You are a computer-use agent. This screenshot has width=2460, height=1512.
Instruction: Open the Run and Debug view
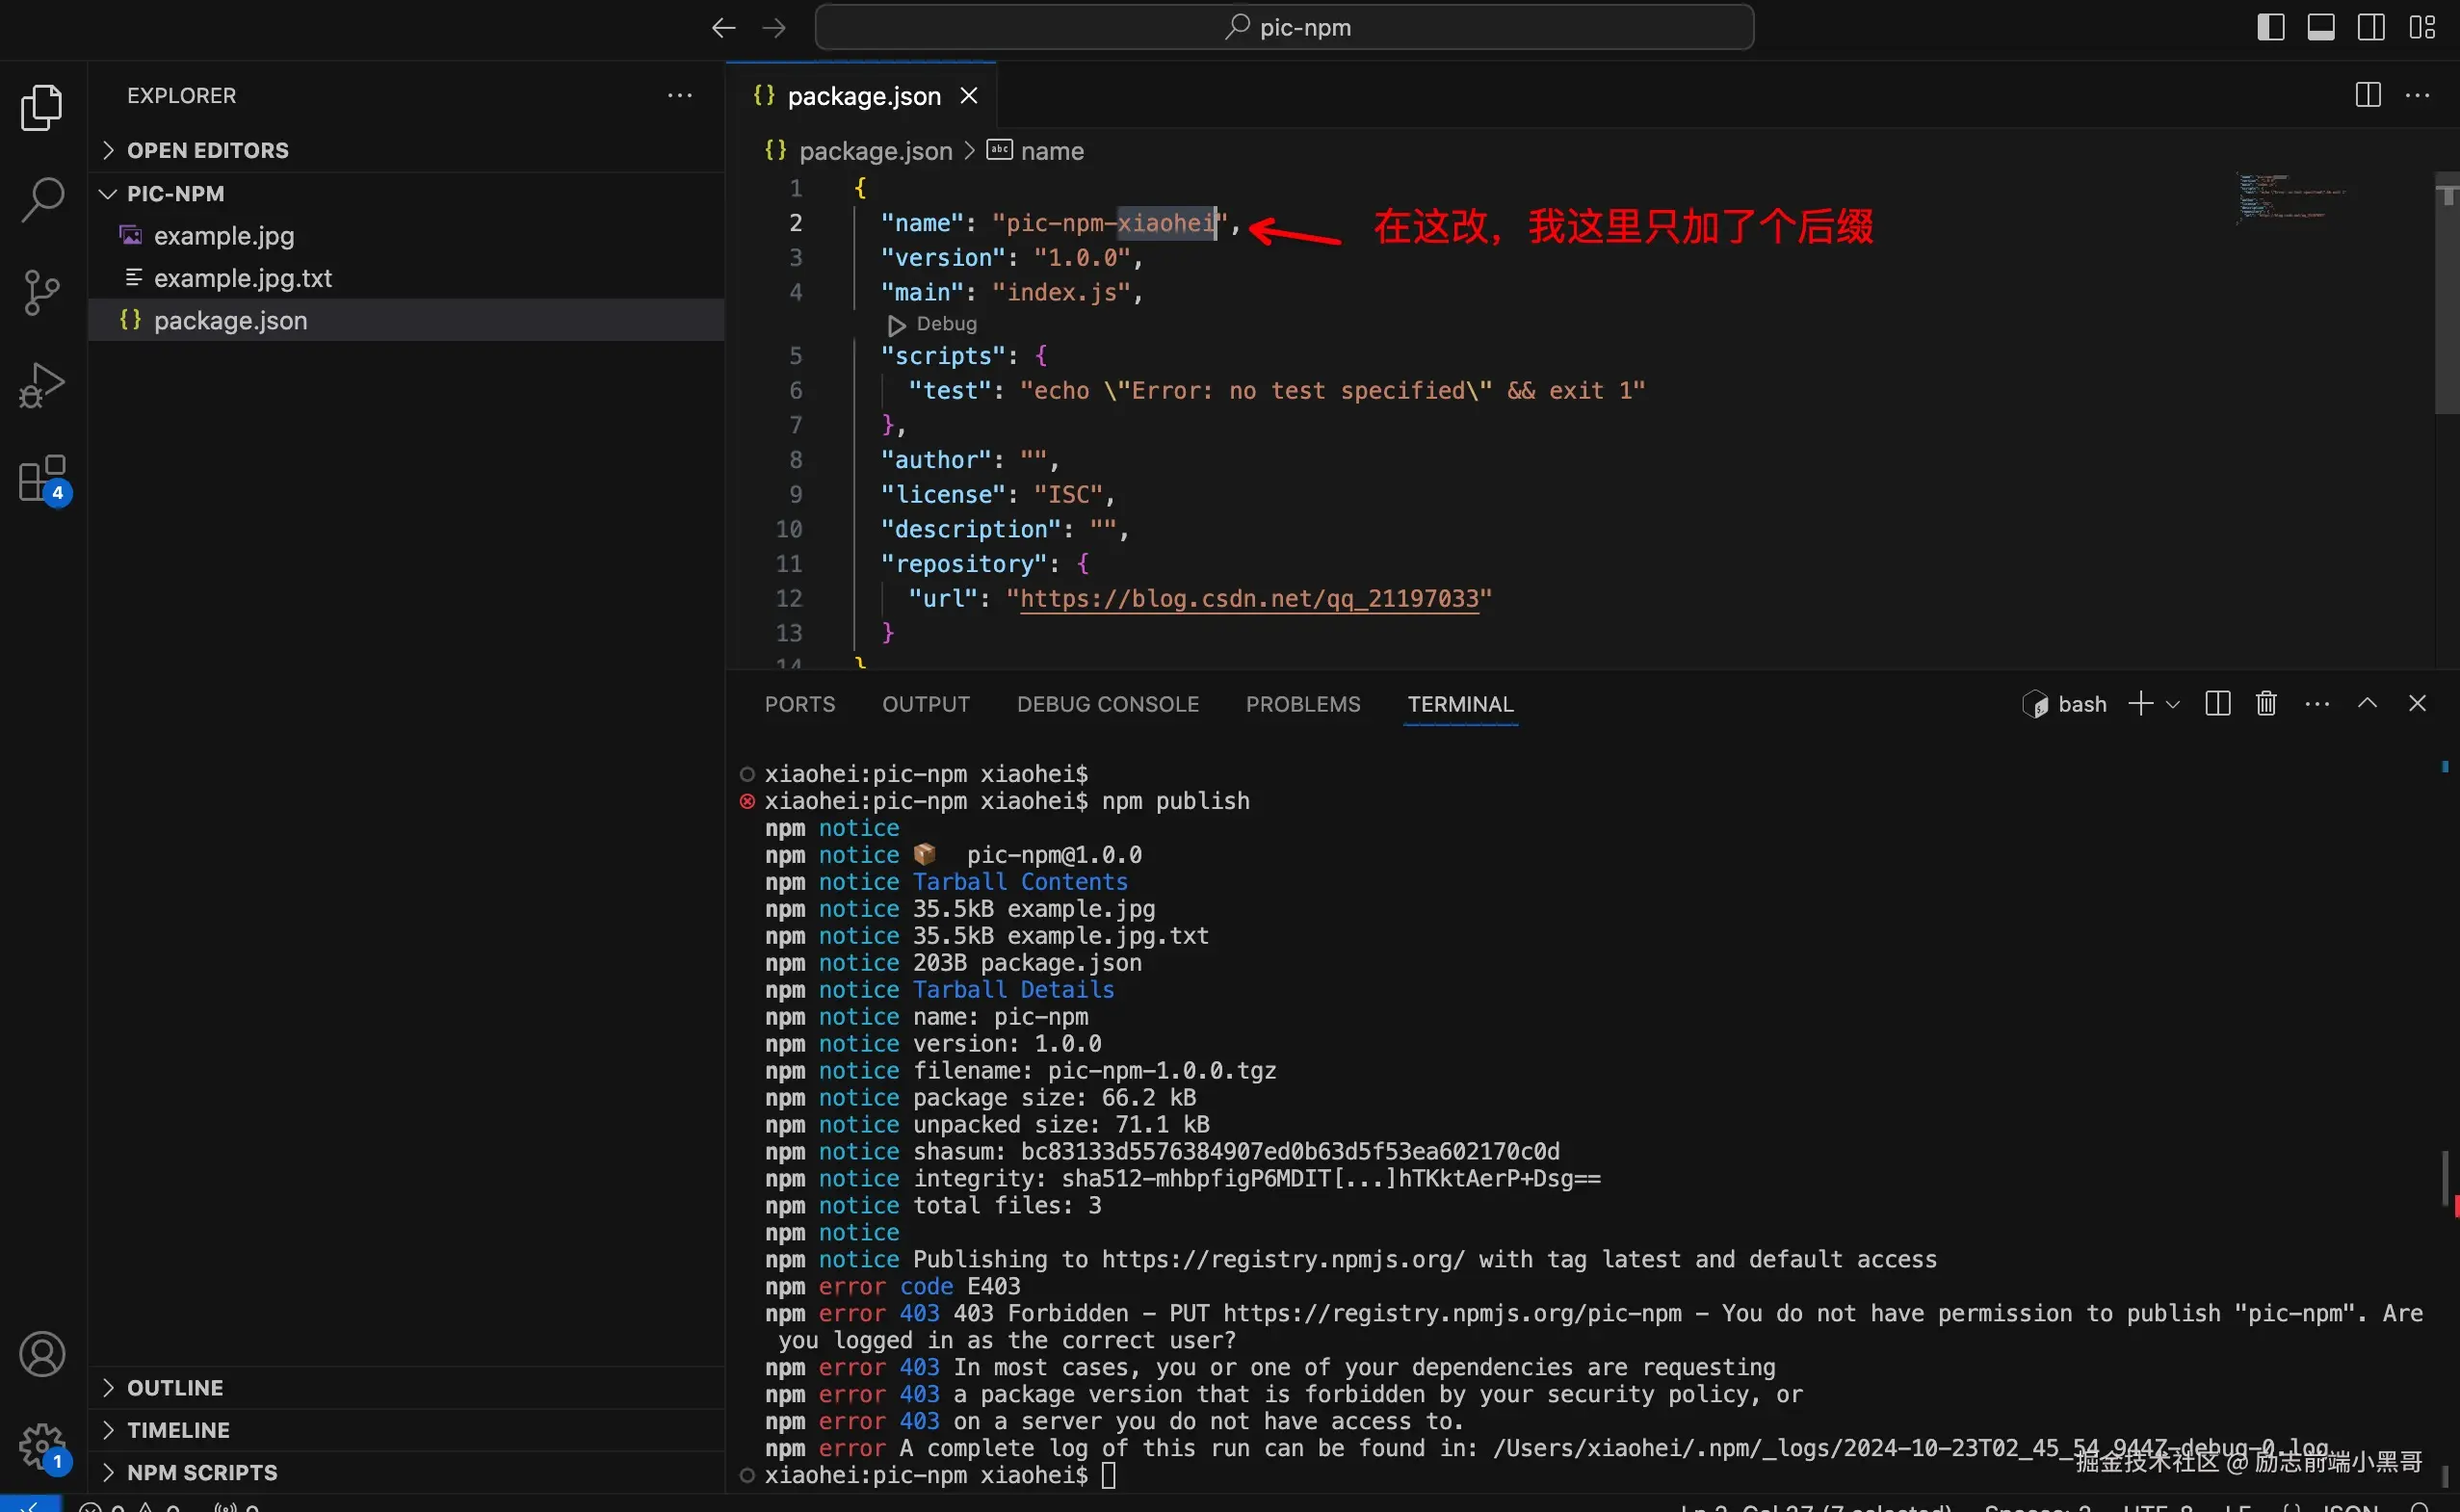(x=42, y=385)
